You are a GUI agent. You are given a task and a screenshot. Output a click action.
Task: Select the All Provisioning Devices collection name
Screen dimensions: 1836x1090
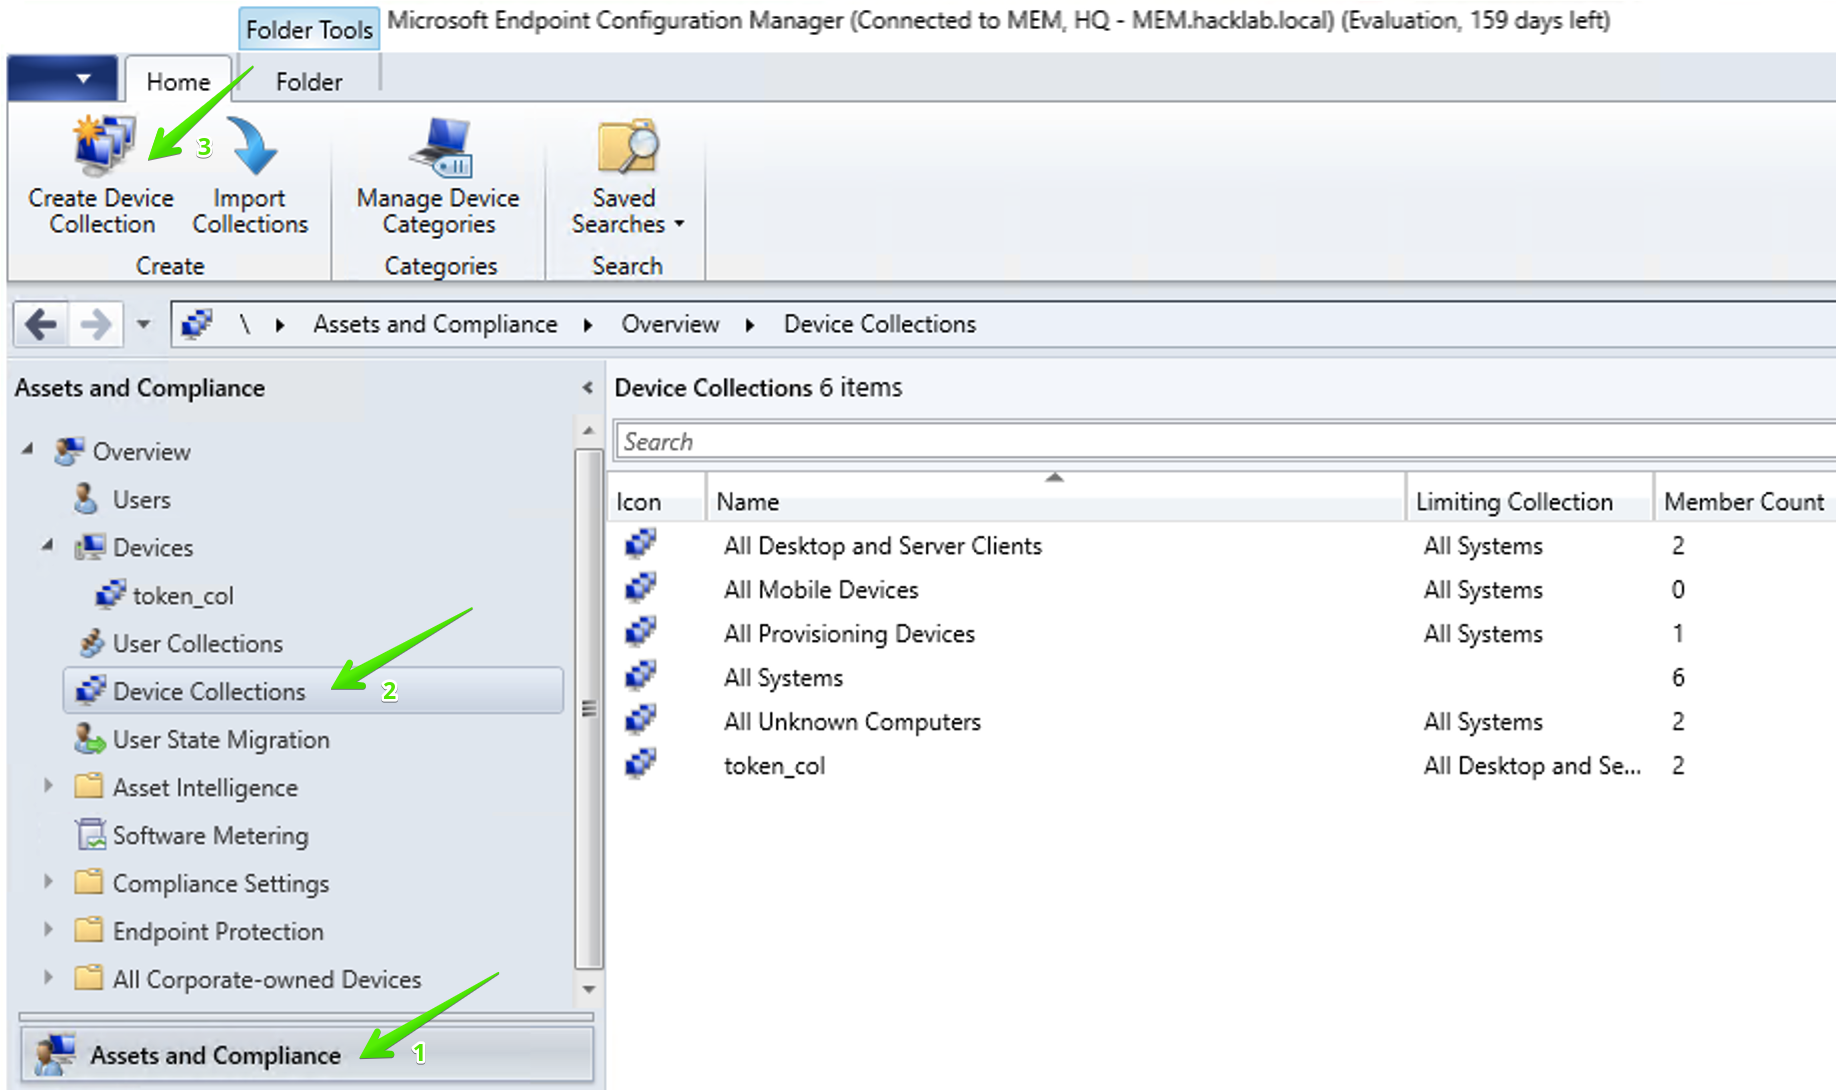click(849, 633)
